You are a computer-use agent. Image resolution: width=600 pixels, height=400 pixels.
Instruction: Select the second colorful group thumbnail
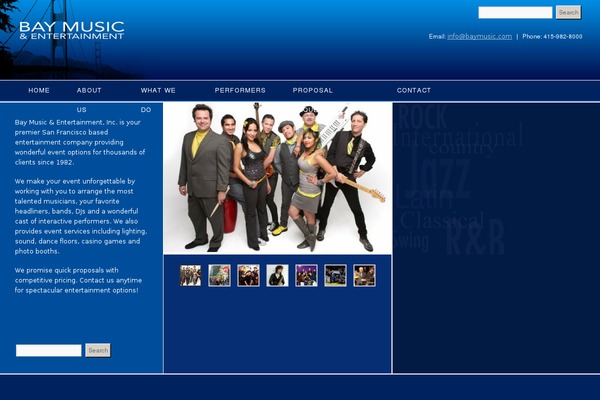pyautogui.click(x=220, y=275)
